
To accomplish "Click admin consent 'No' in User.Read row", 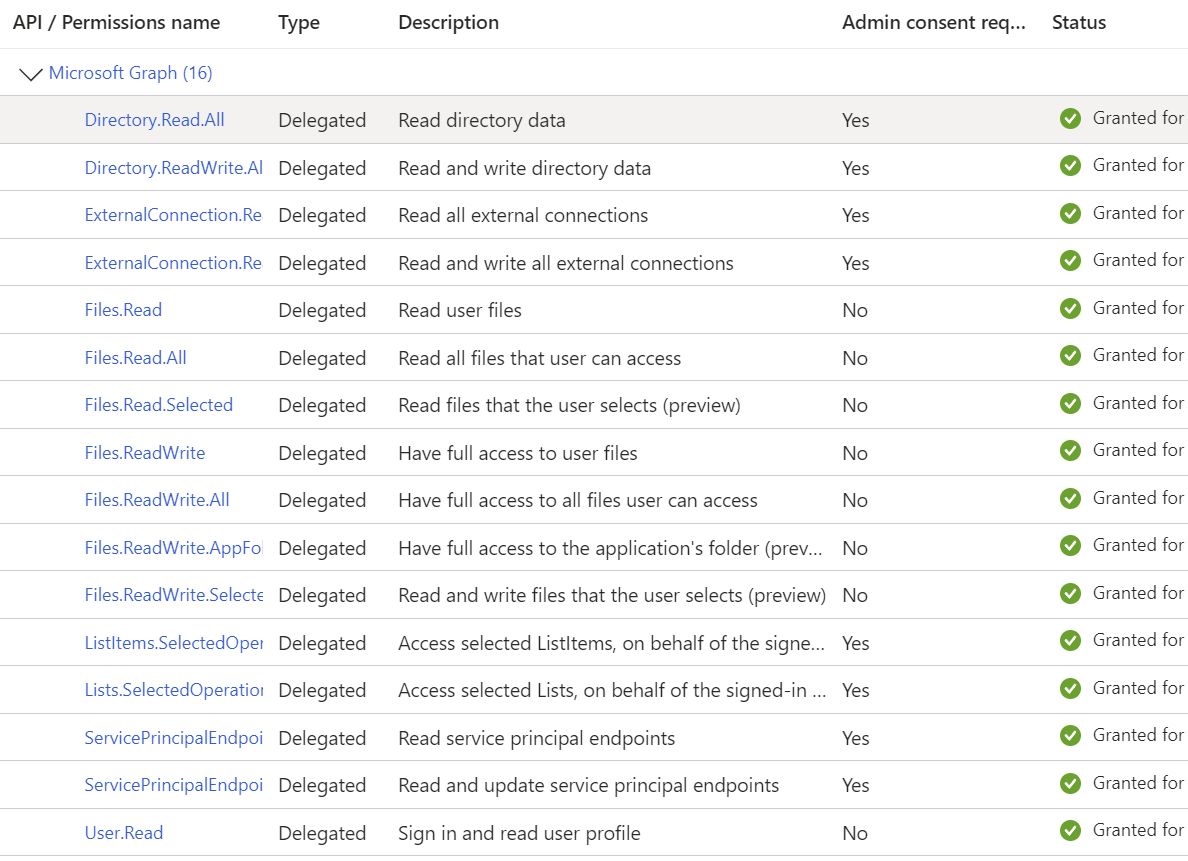I will coord(855,832).
